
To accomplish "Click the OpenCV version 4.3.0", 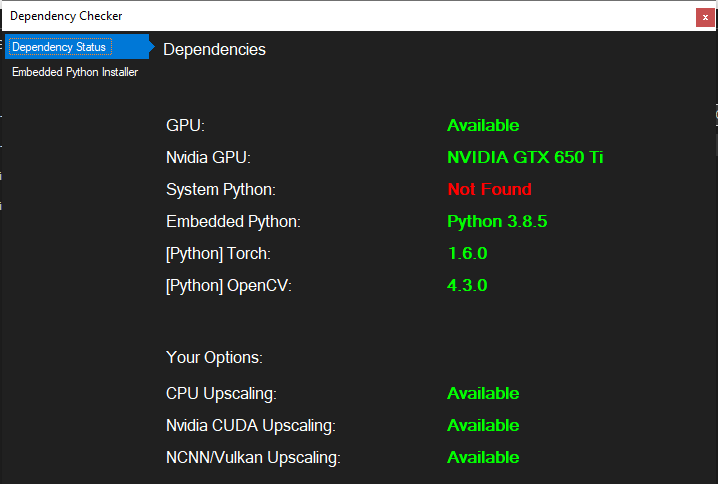I will click(x=468, y=285).
